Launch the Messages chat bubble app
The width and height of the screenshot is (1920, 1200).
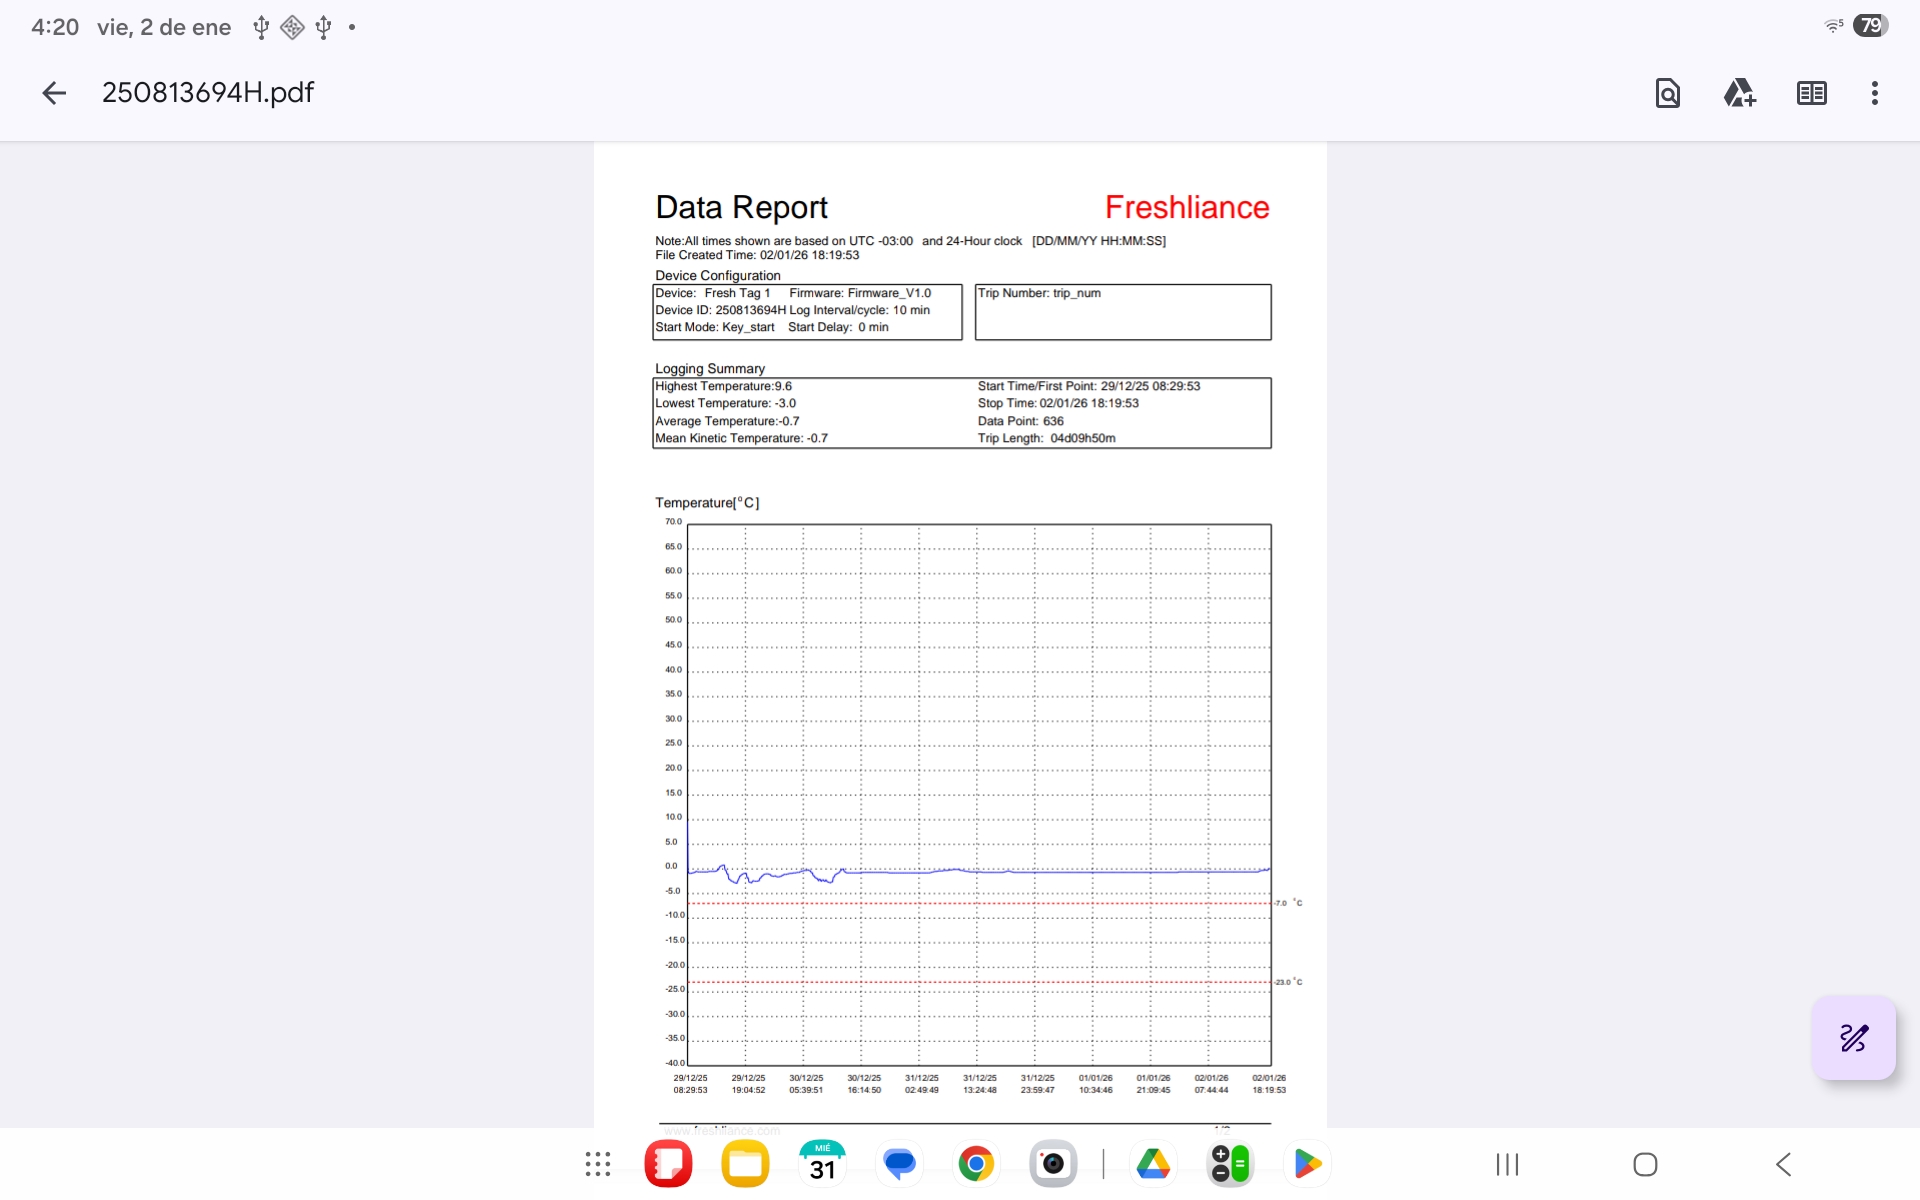click(899, 1164)
